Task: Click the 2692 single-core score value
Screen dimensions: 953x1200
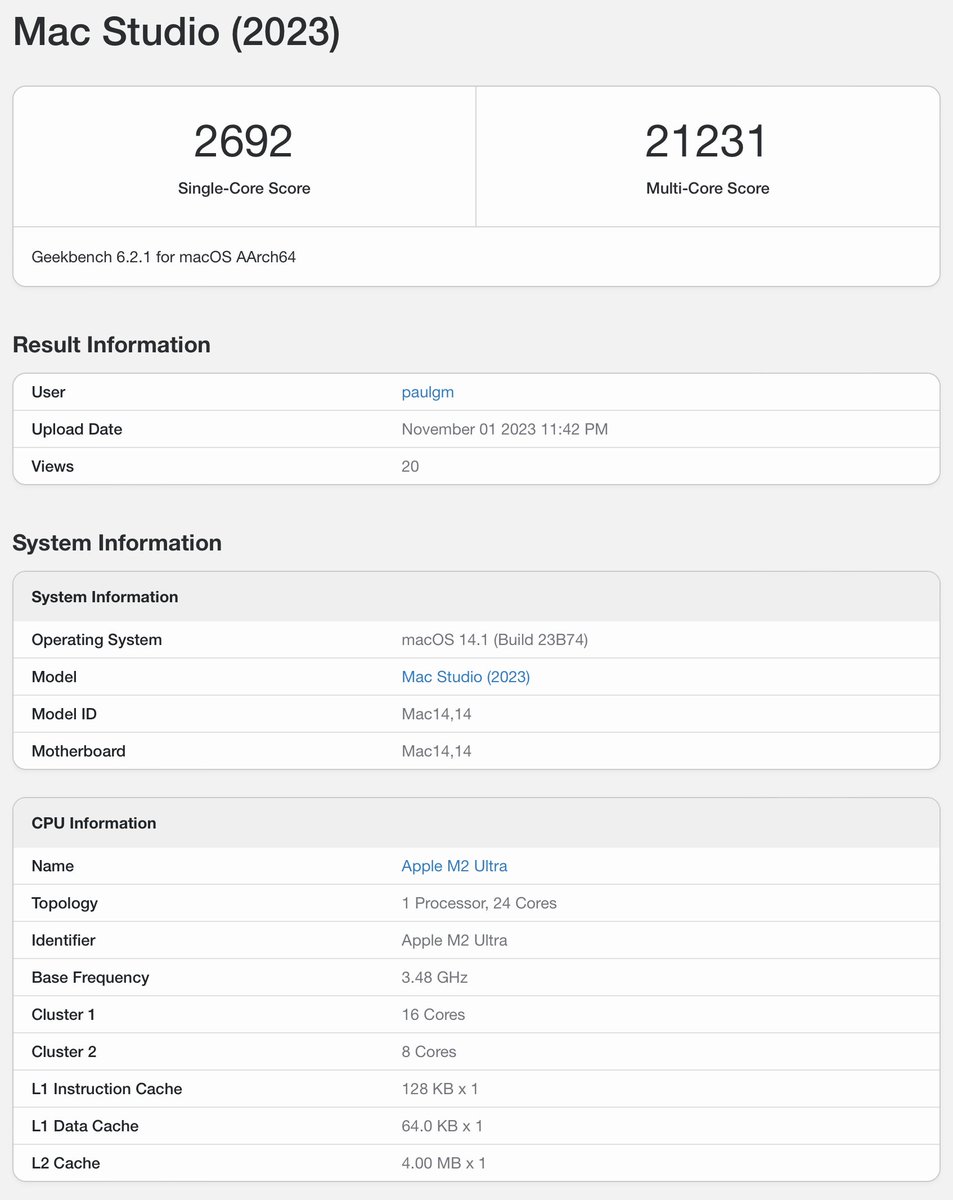Action: 243,141
